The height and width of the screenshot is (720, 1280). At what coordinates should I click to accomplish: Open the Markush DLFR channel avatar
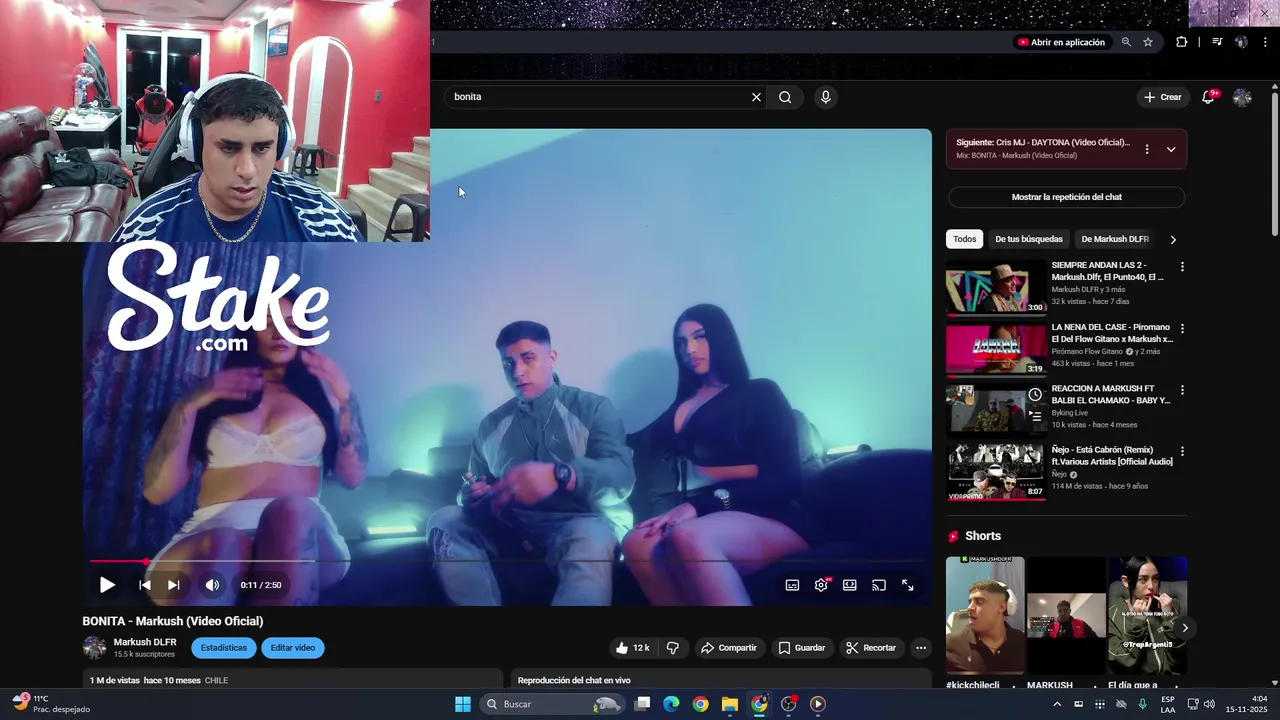pos(94,647)
